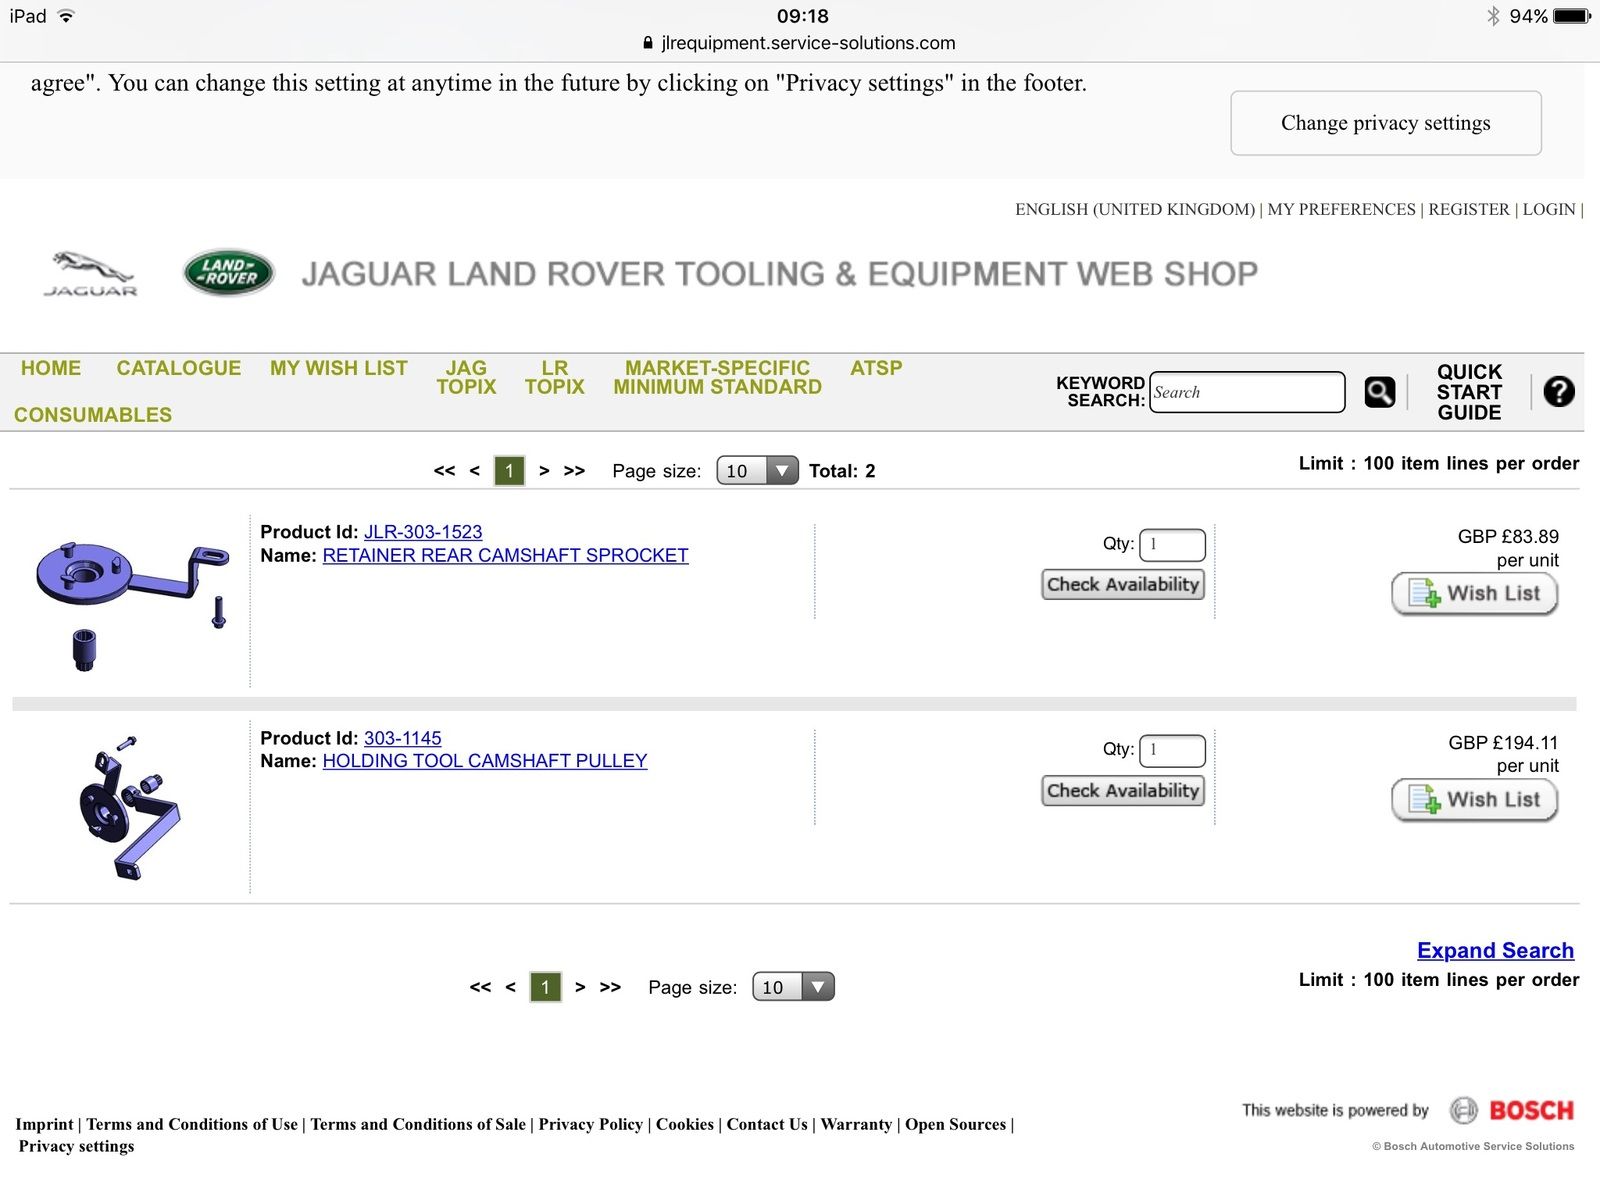Image resolution: width=1600 pixels, height=1200 pixels.
Task: Open the top Page size dropdown
Action: pyautogui.click(x=757, y=470)
